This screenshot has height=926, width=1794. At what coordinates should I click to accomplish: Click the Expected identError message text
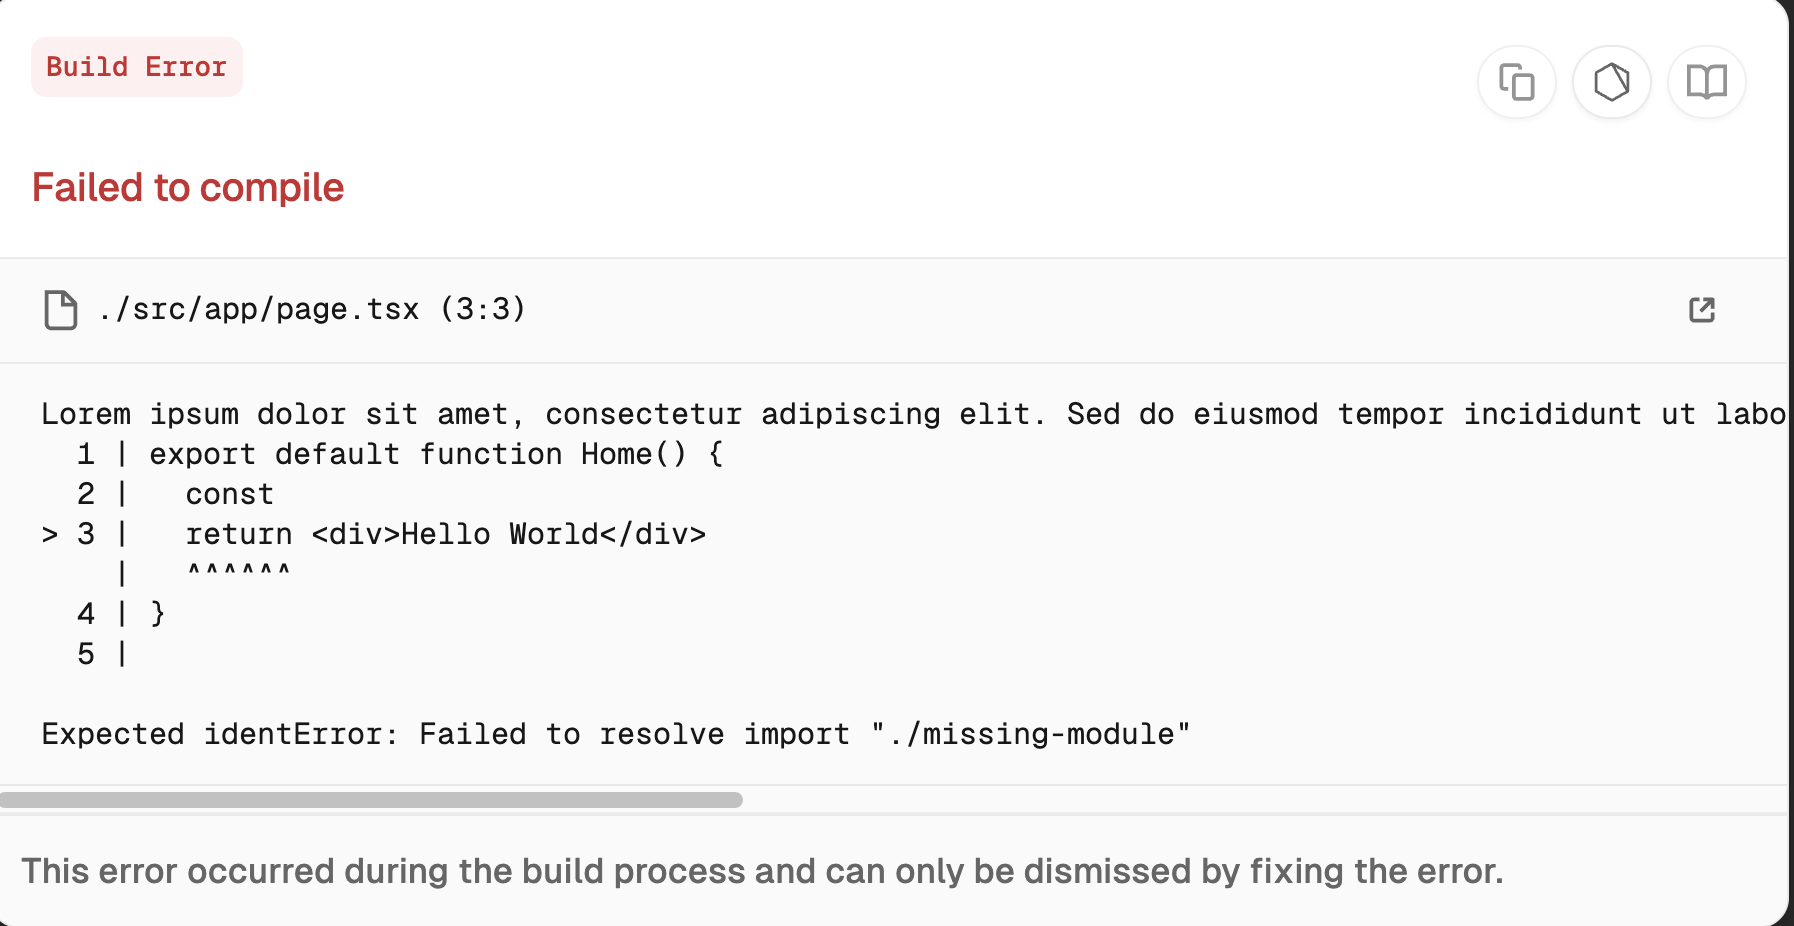click(615, 734)
